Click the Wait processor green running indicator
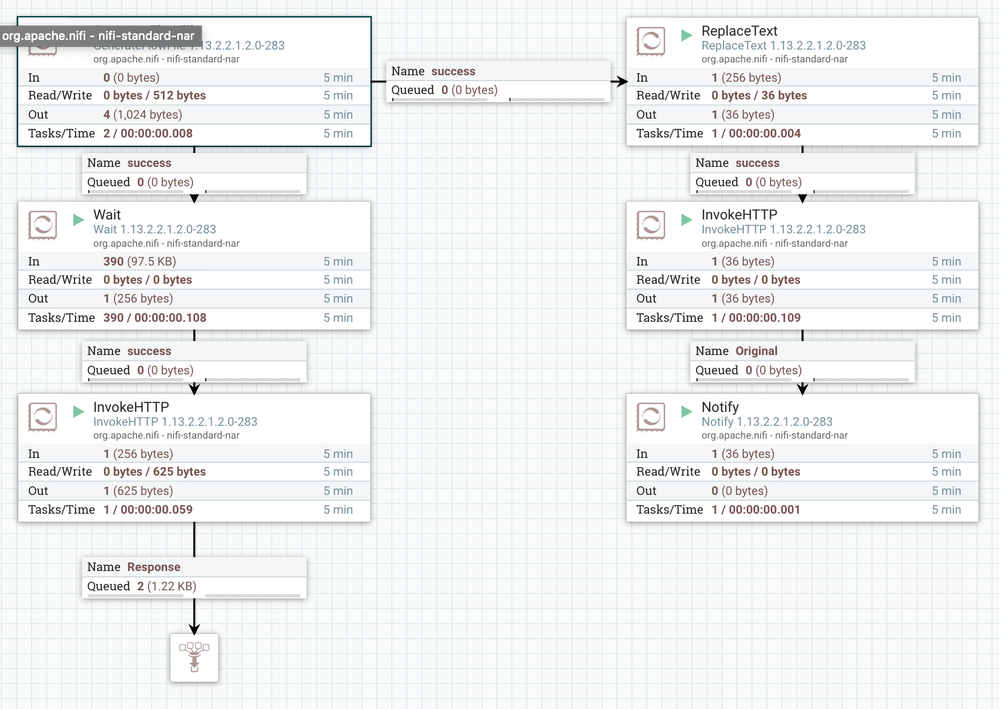Image resolution: width=999 pixels, height=709 pixels. coord(78,220)
